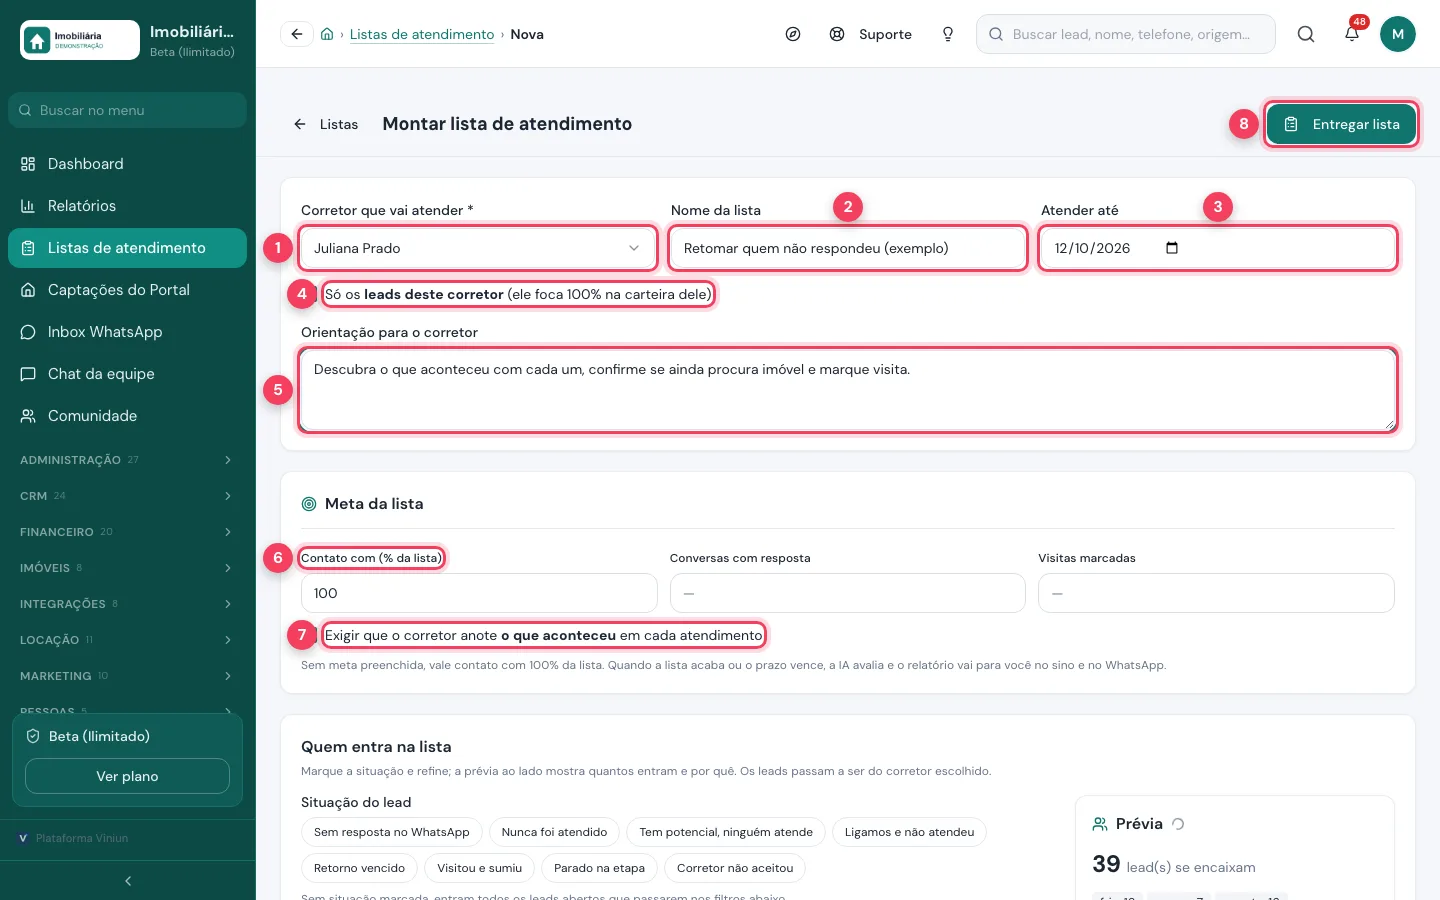Open Chat da equipe
The image size is (1440, 900).
click(x=127, y=374)
